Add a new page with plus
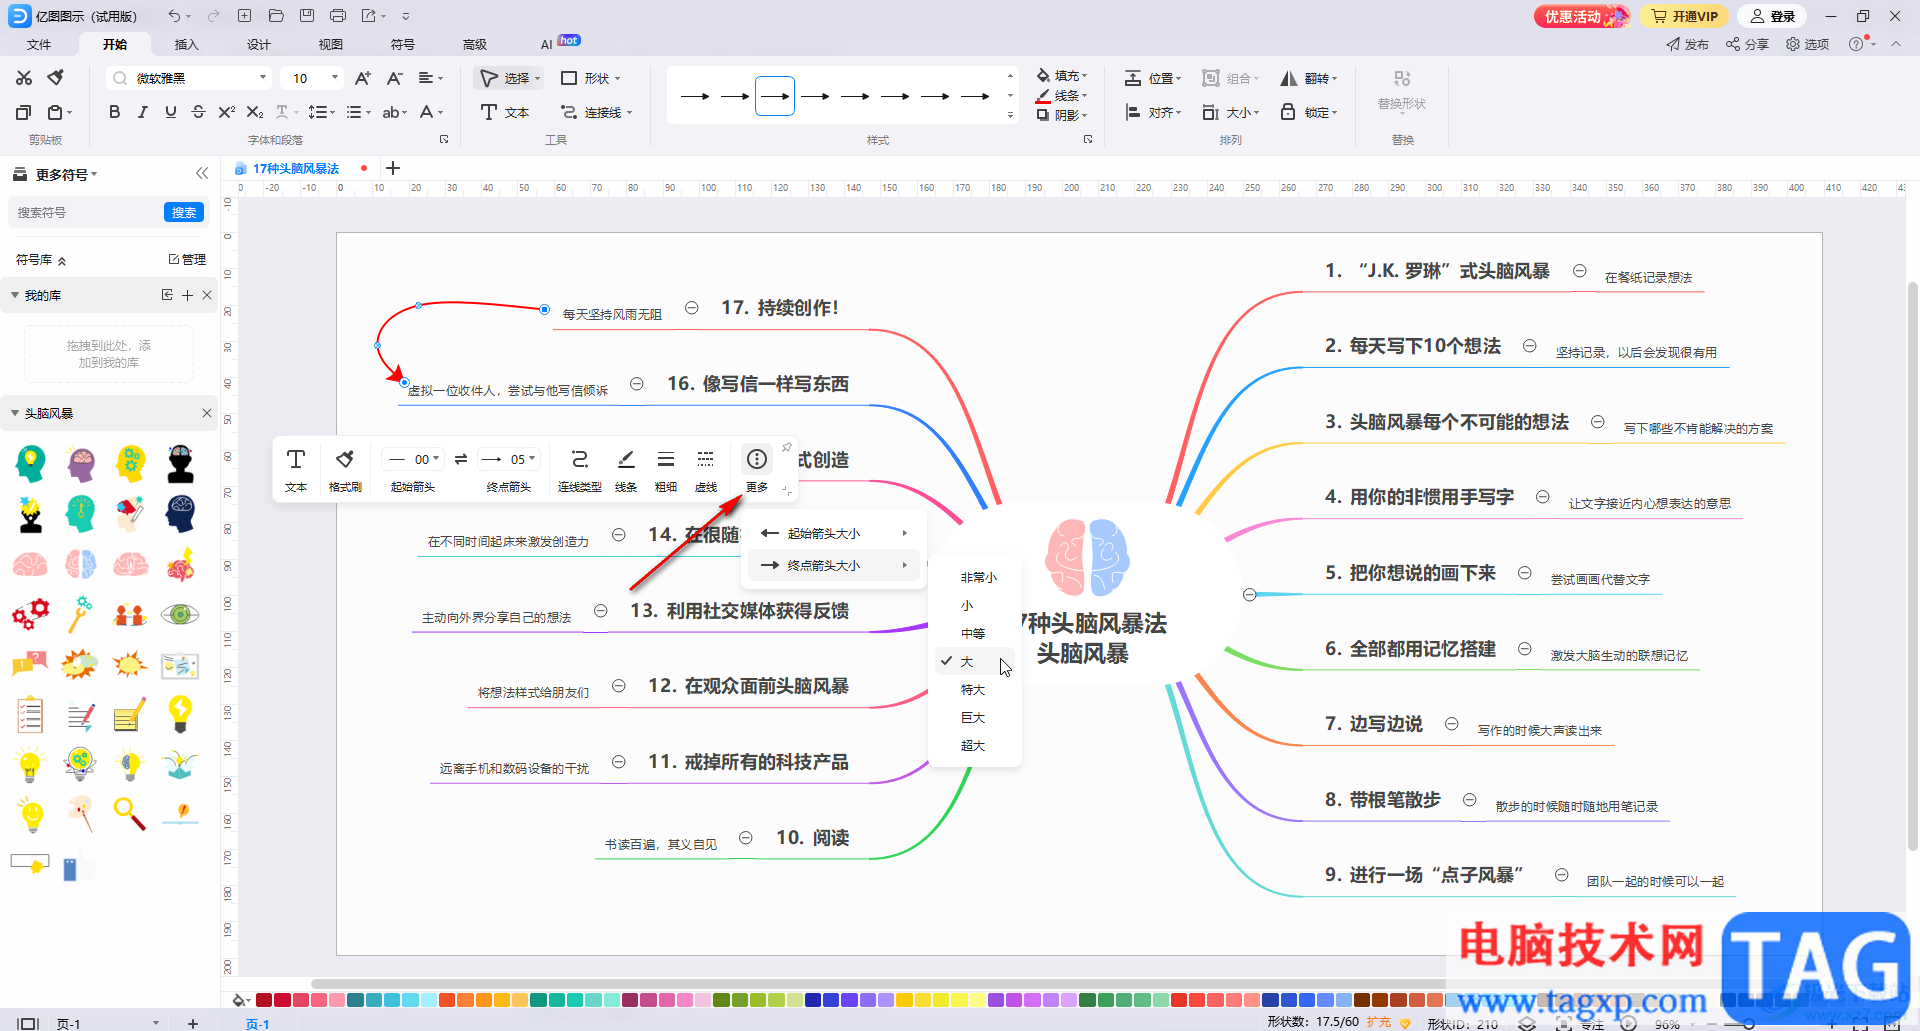Image resolution: width=1920 pixels, height=1031 pixels. point(193,1023)
